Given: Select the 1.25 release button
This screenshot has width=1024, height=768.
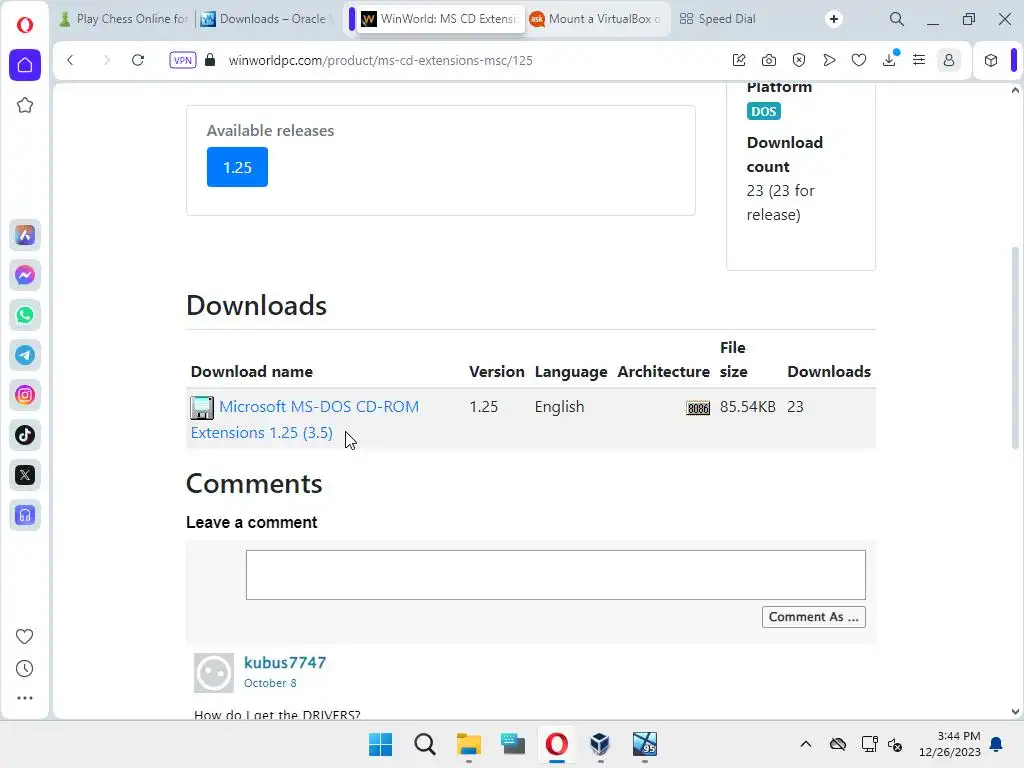Looking at the screenshot, I should click(237, 167).
